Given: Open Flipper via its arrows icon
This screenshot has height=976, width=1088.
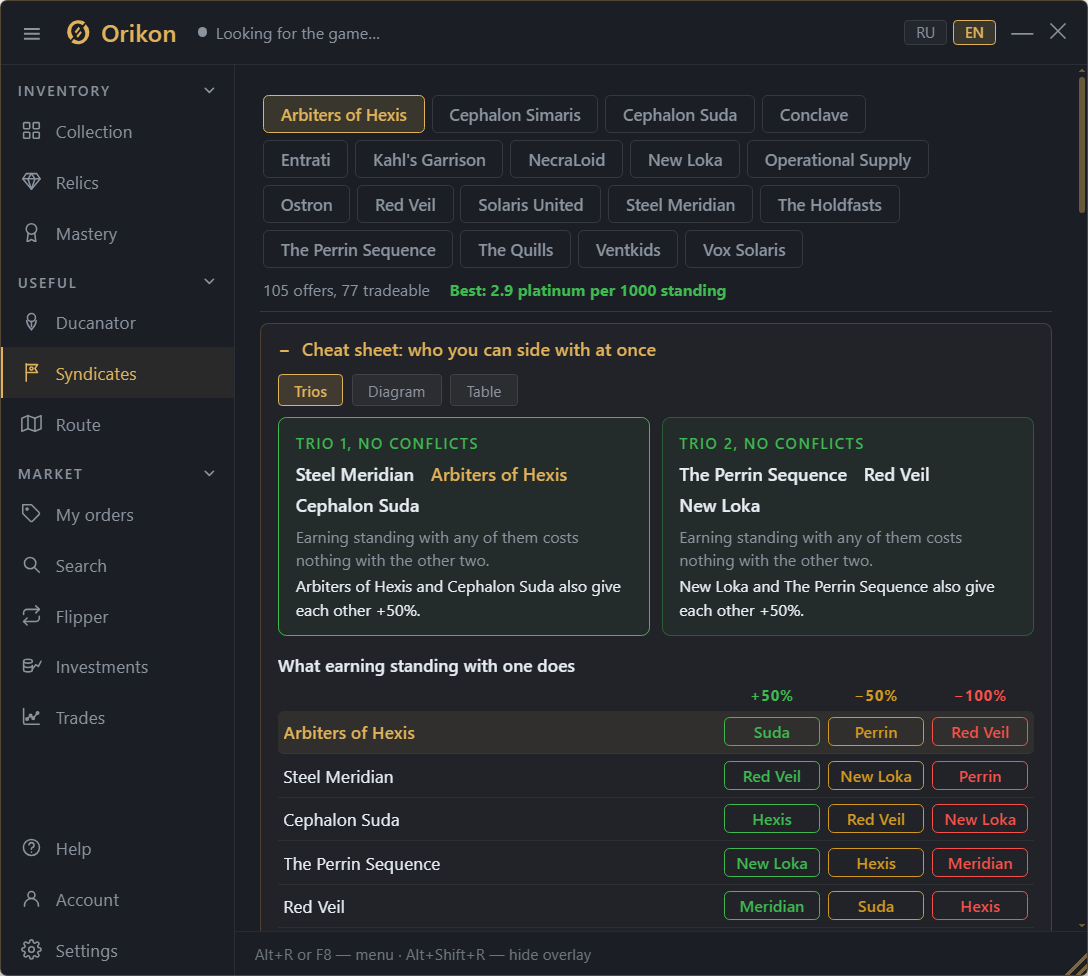Looking at the screenshot, I should click(31, 616).
